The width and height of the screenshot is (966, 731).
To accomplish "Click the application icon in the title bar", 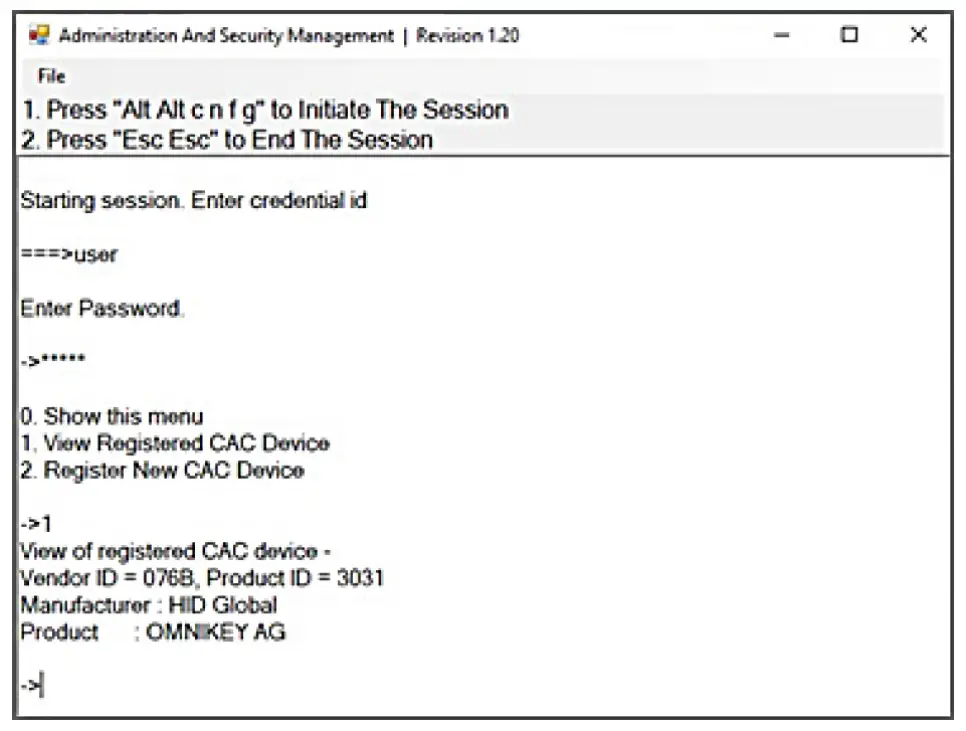I will pos(39,35).
